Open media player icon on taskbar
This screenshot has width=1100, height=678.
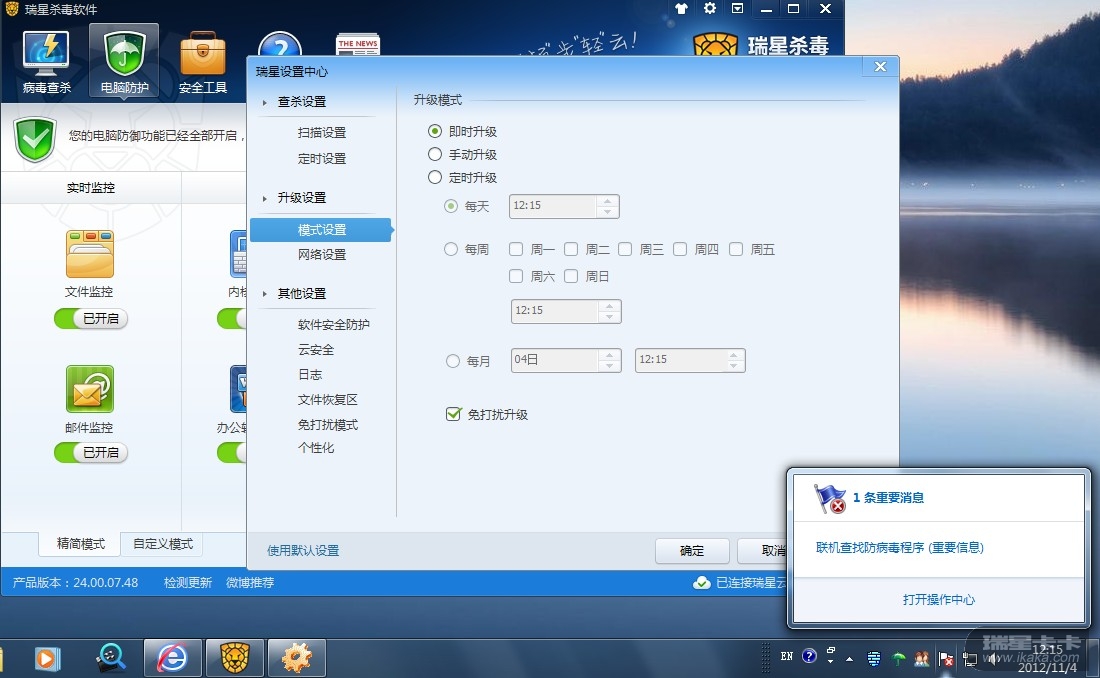(x=46, y=658)
